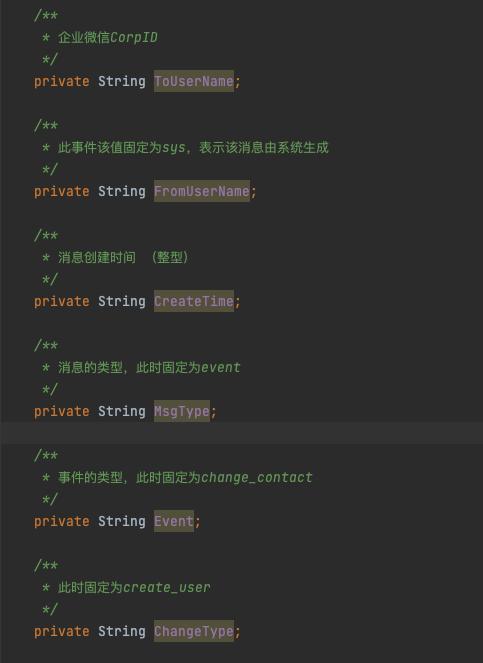Click private keyword before ToUserName

point(62,81)
